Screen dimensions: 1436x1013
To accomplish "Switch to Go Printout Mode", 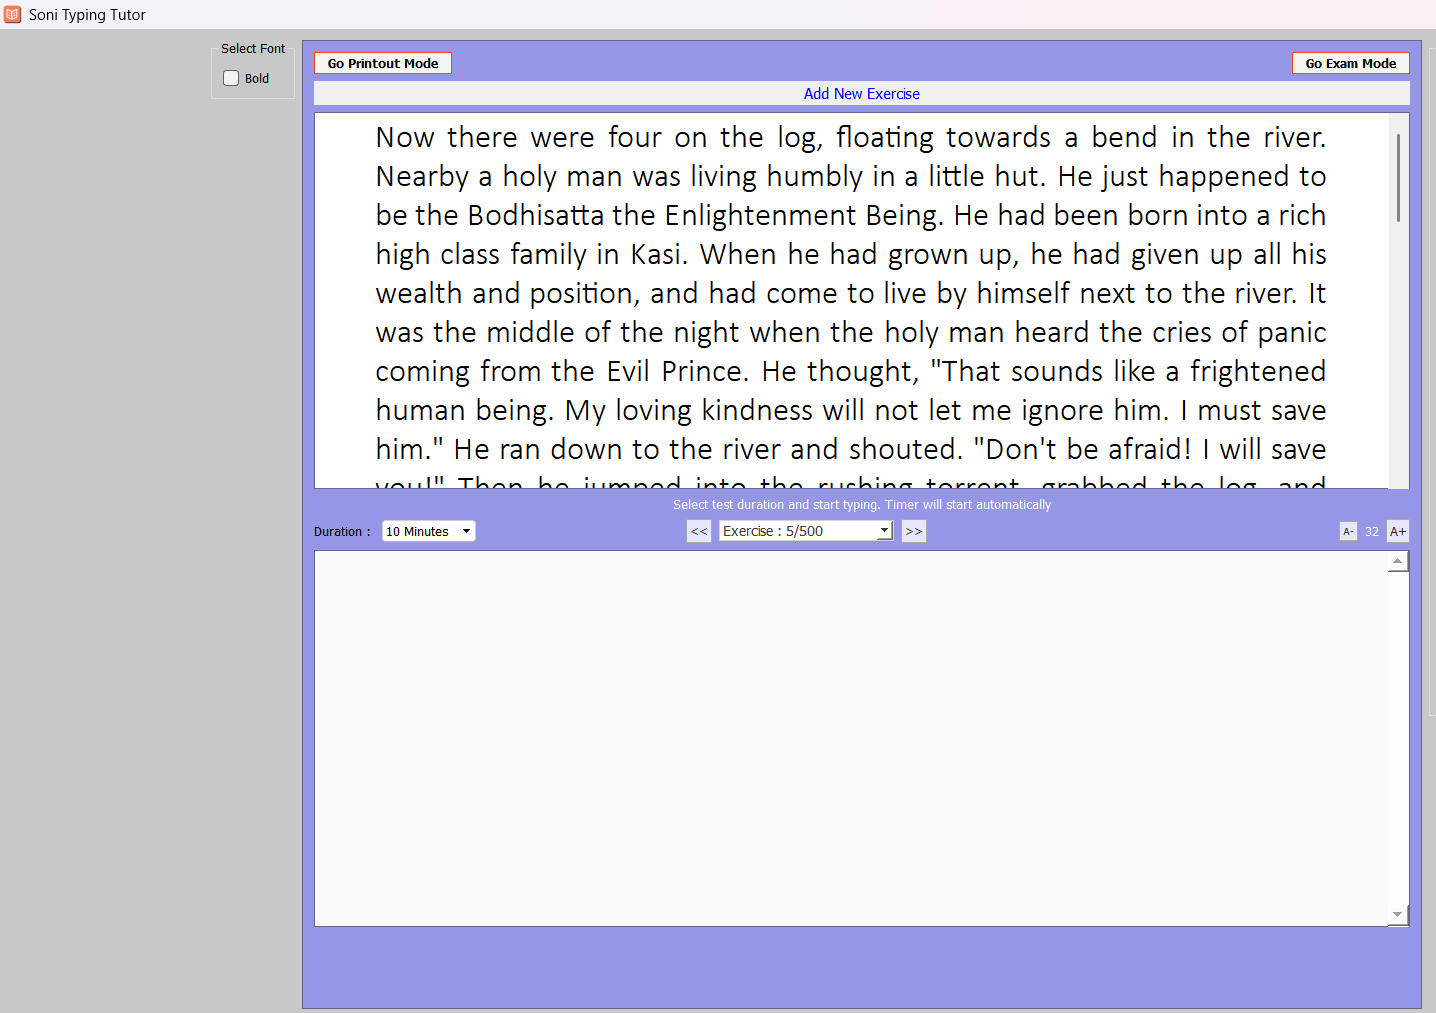I will click(x=383, y=63).
